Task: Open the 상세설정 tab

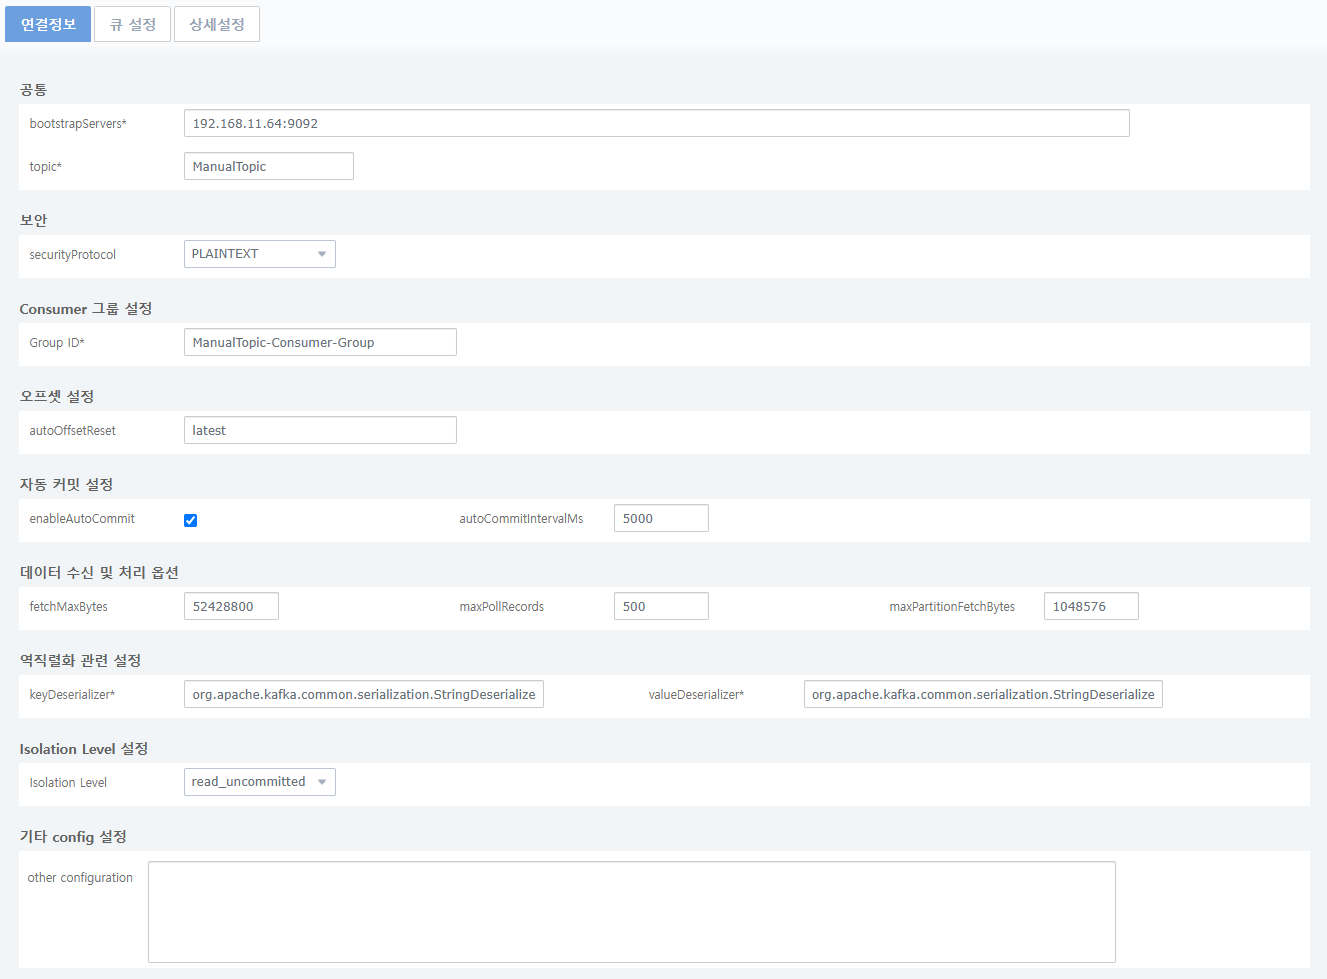Action: pyautogui.click(x=217, y=24)
